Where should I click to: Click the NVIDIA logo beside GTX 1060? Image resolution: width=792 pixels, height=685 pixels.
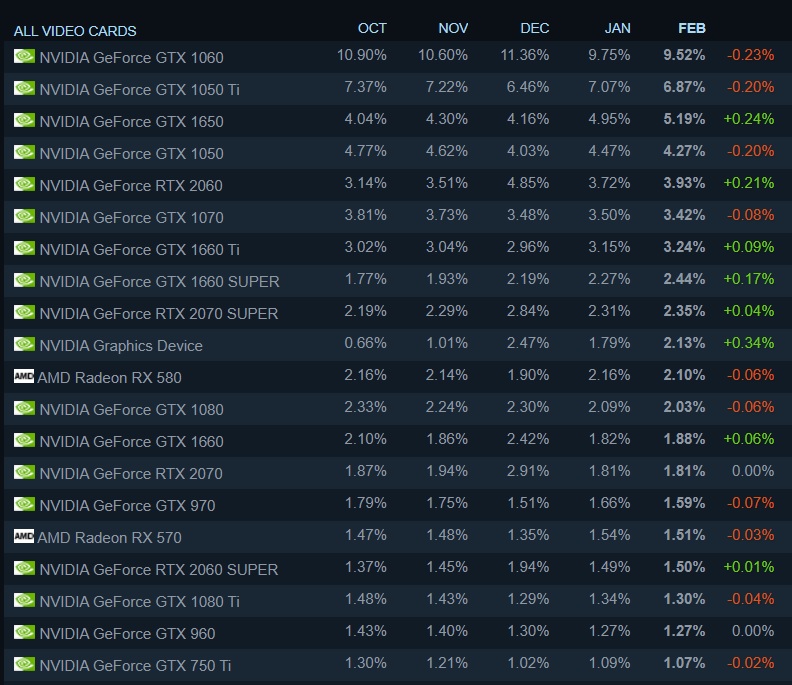point(24,56)
